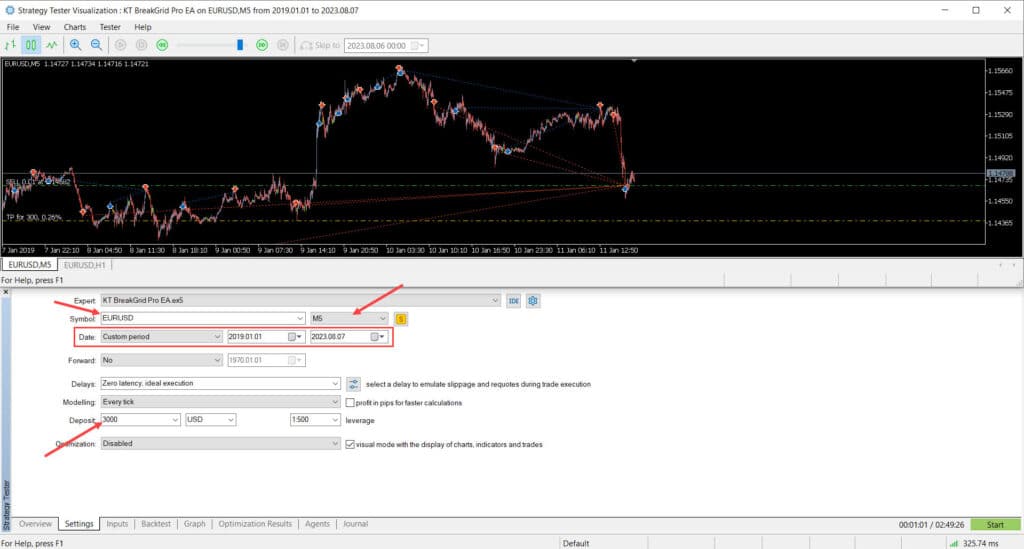The width and height of the screenshot is (1024, 549).
Task: Click the greyed-out play testing button
Action: pyautogui.click(x=120, y=45)
